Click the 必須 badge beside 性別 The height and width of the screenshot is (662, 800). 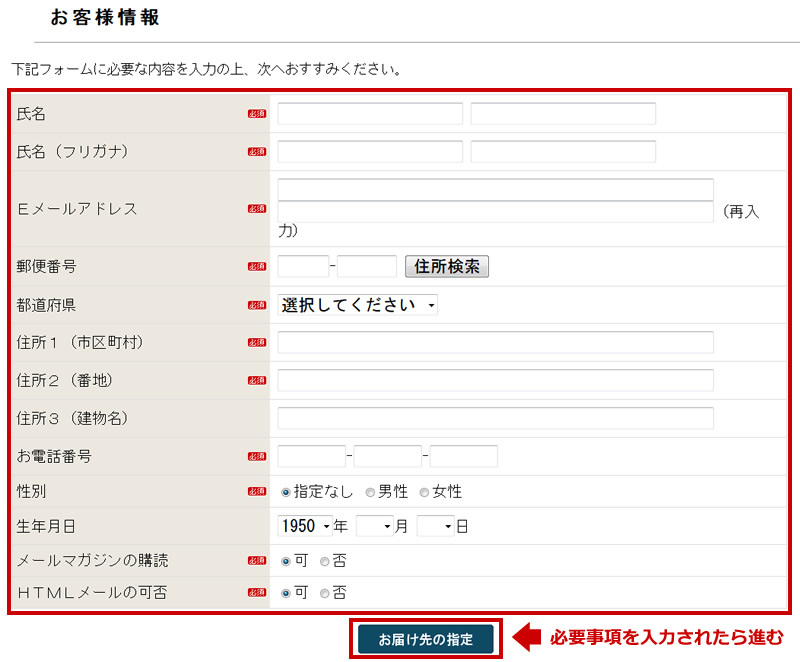(257, 491)
